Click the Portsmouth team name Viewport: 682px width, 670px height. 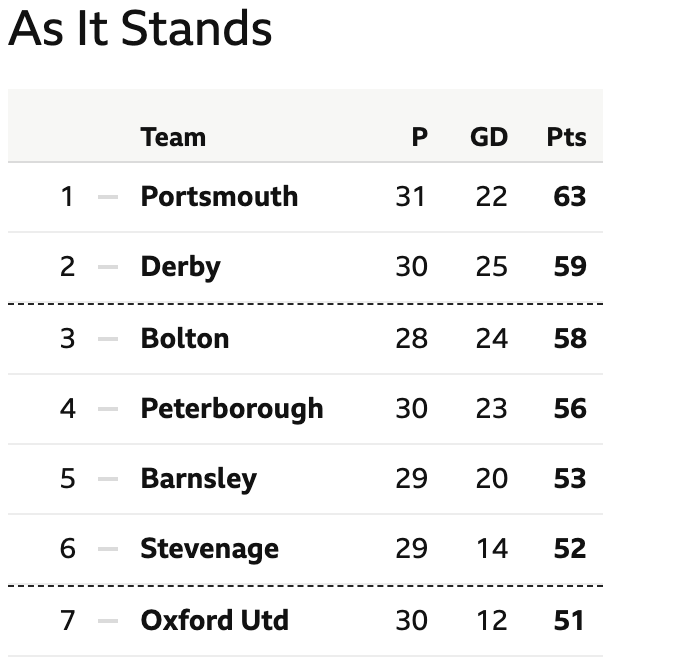pyautogui.click(x=219, y=197)
